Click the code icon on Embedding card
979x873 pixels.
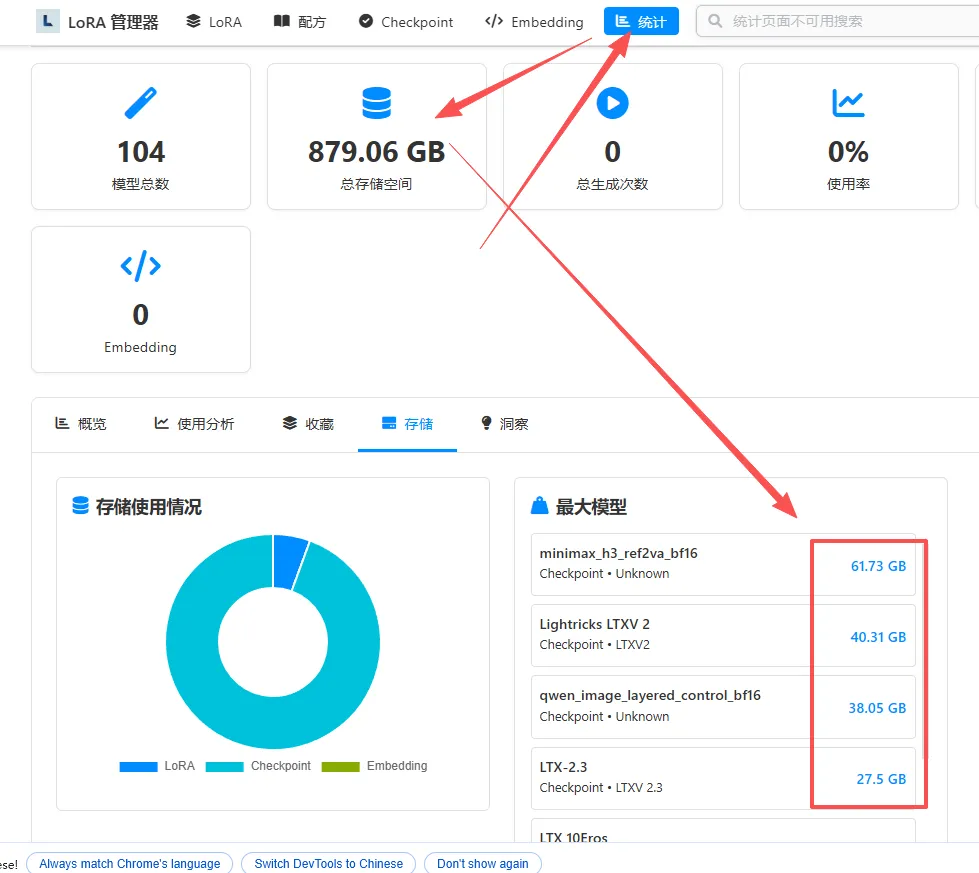pyautogui.click(x=140, y=266)
